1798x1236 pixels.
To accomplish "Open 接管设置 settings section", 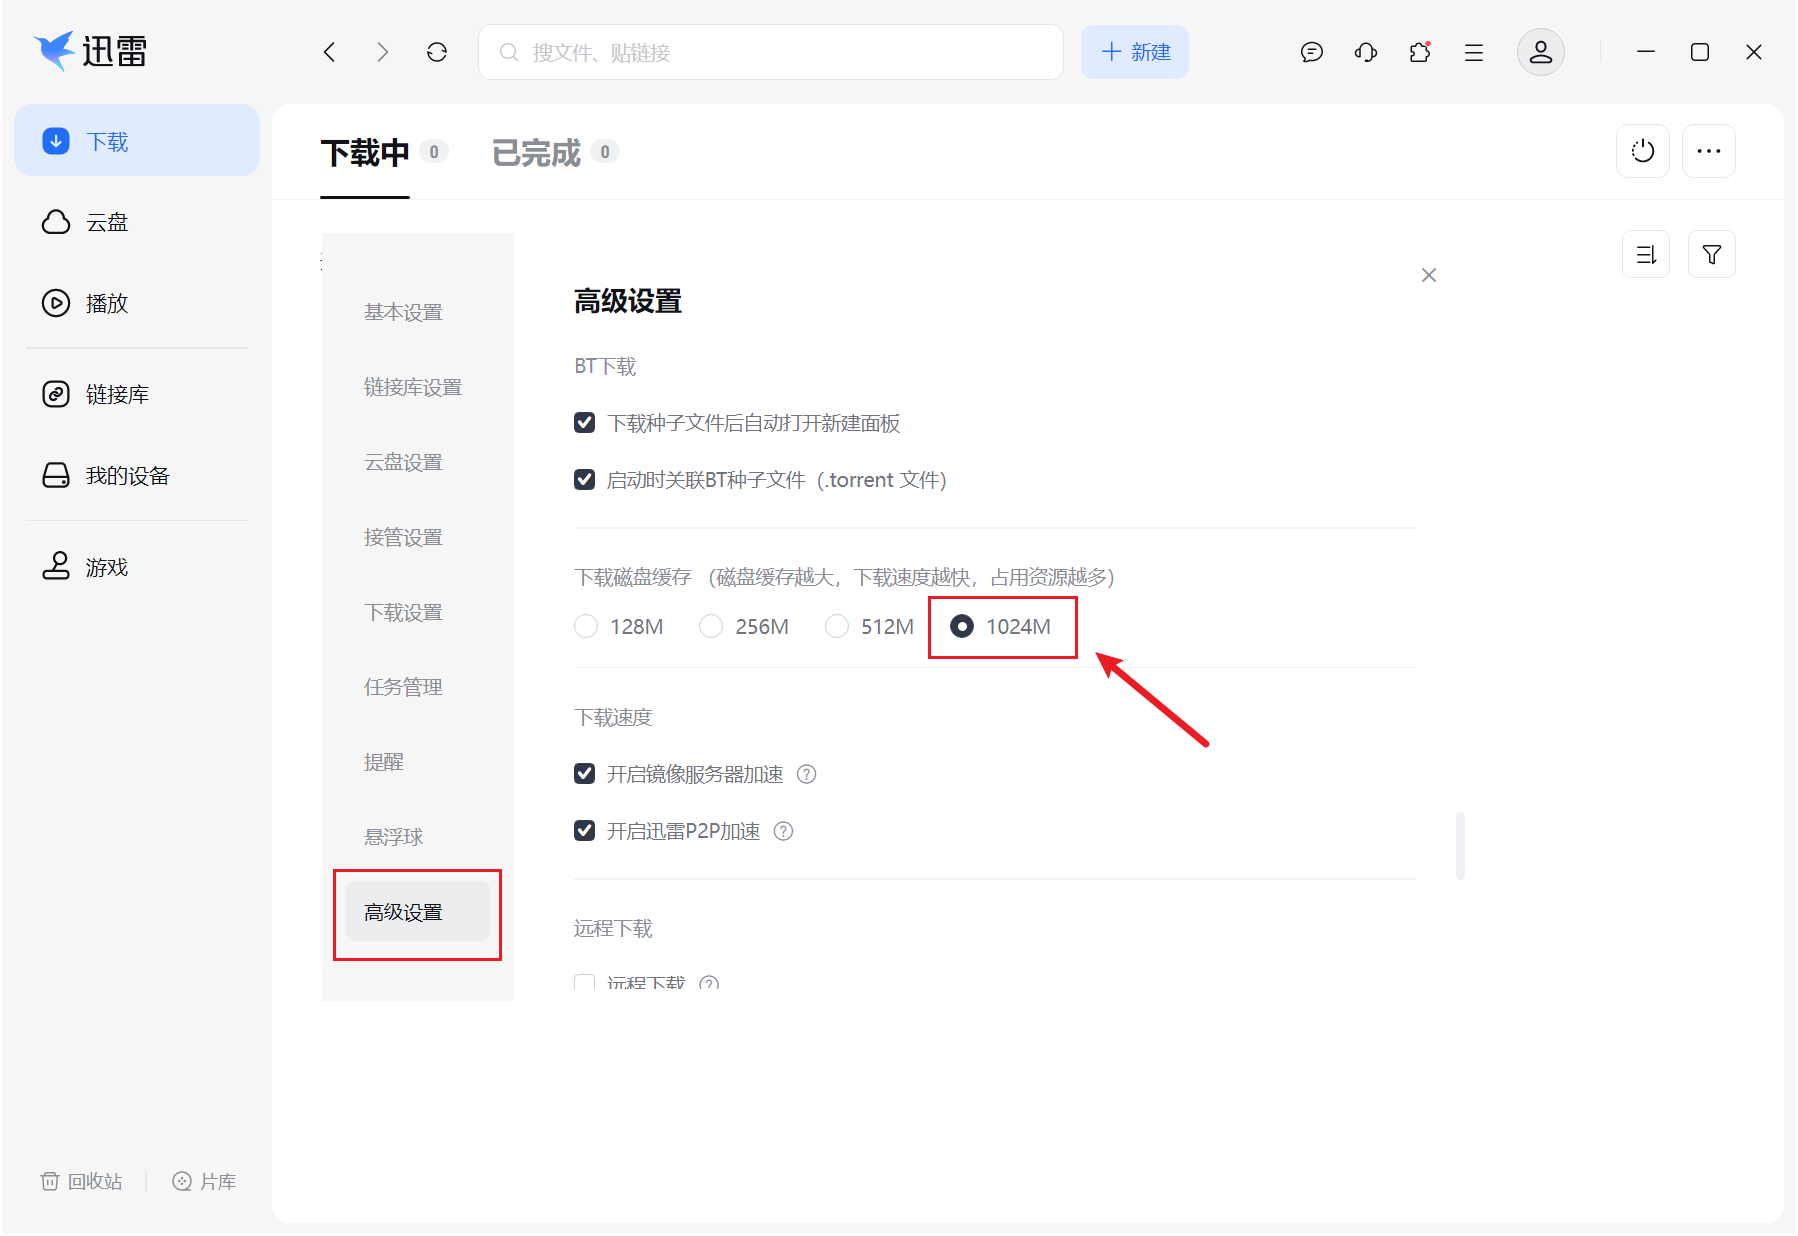I will [x=403, y=537].
